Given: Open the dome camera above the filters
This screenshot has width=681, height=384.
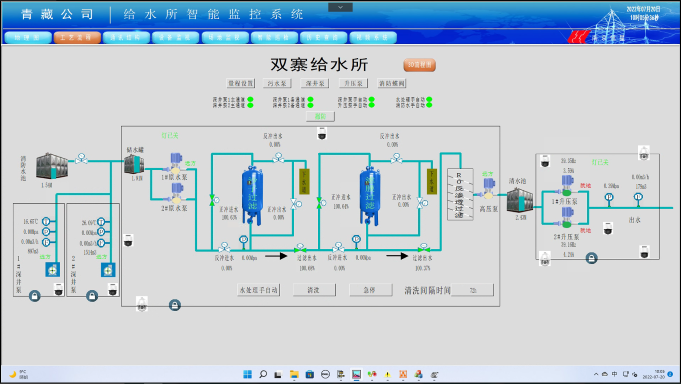Looking at the screenshot, I should [x=322, y=134].
